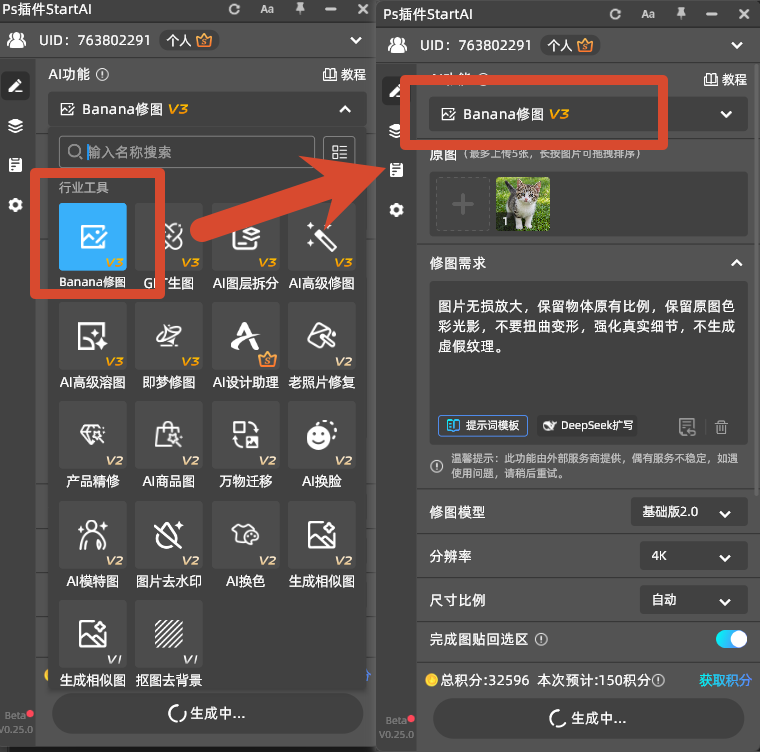Image resolution: width=760 pixels, height=752 pixels.
Task: Pin the right StartAI panel
Action: 681,14
